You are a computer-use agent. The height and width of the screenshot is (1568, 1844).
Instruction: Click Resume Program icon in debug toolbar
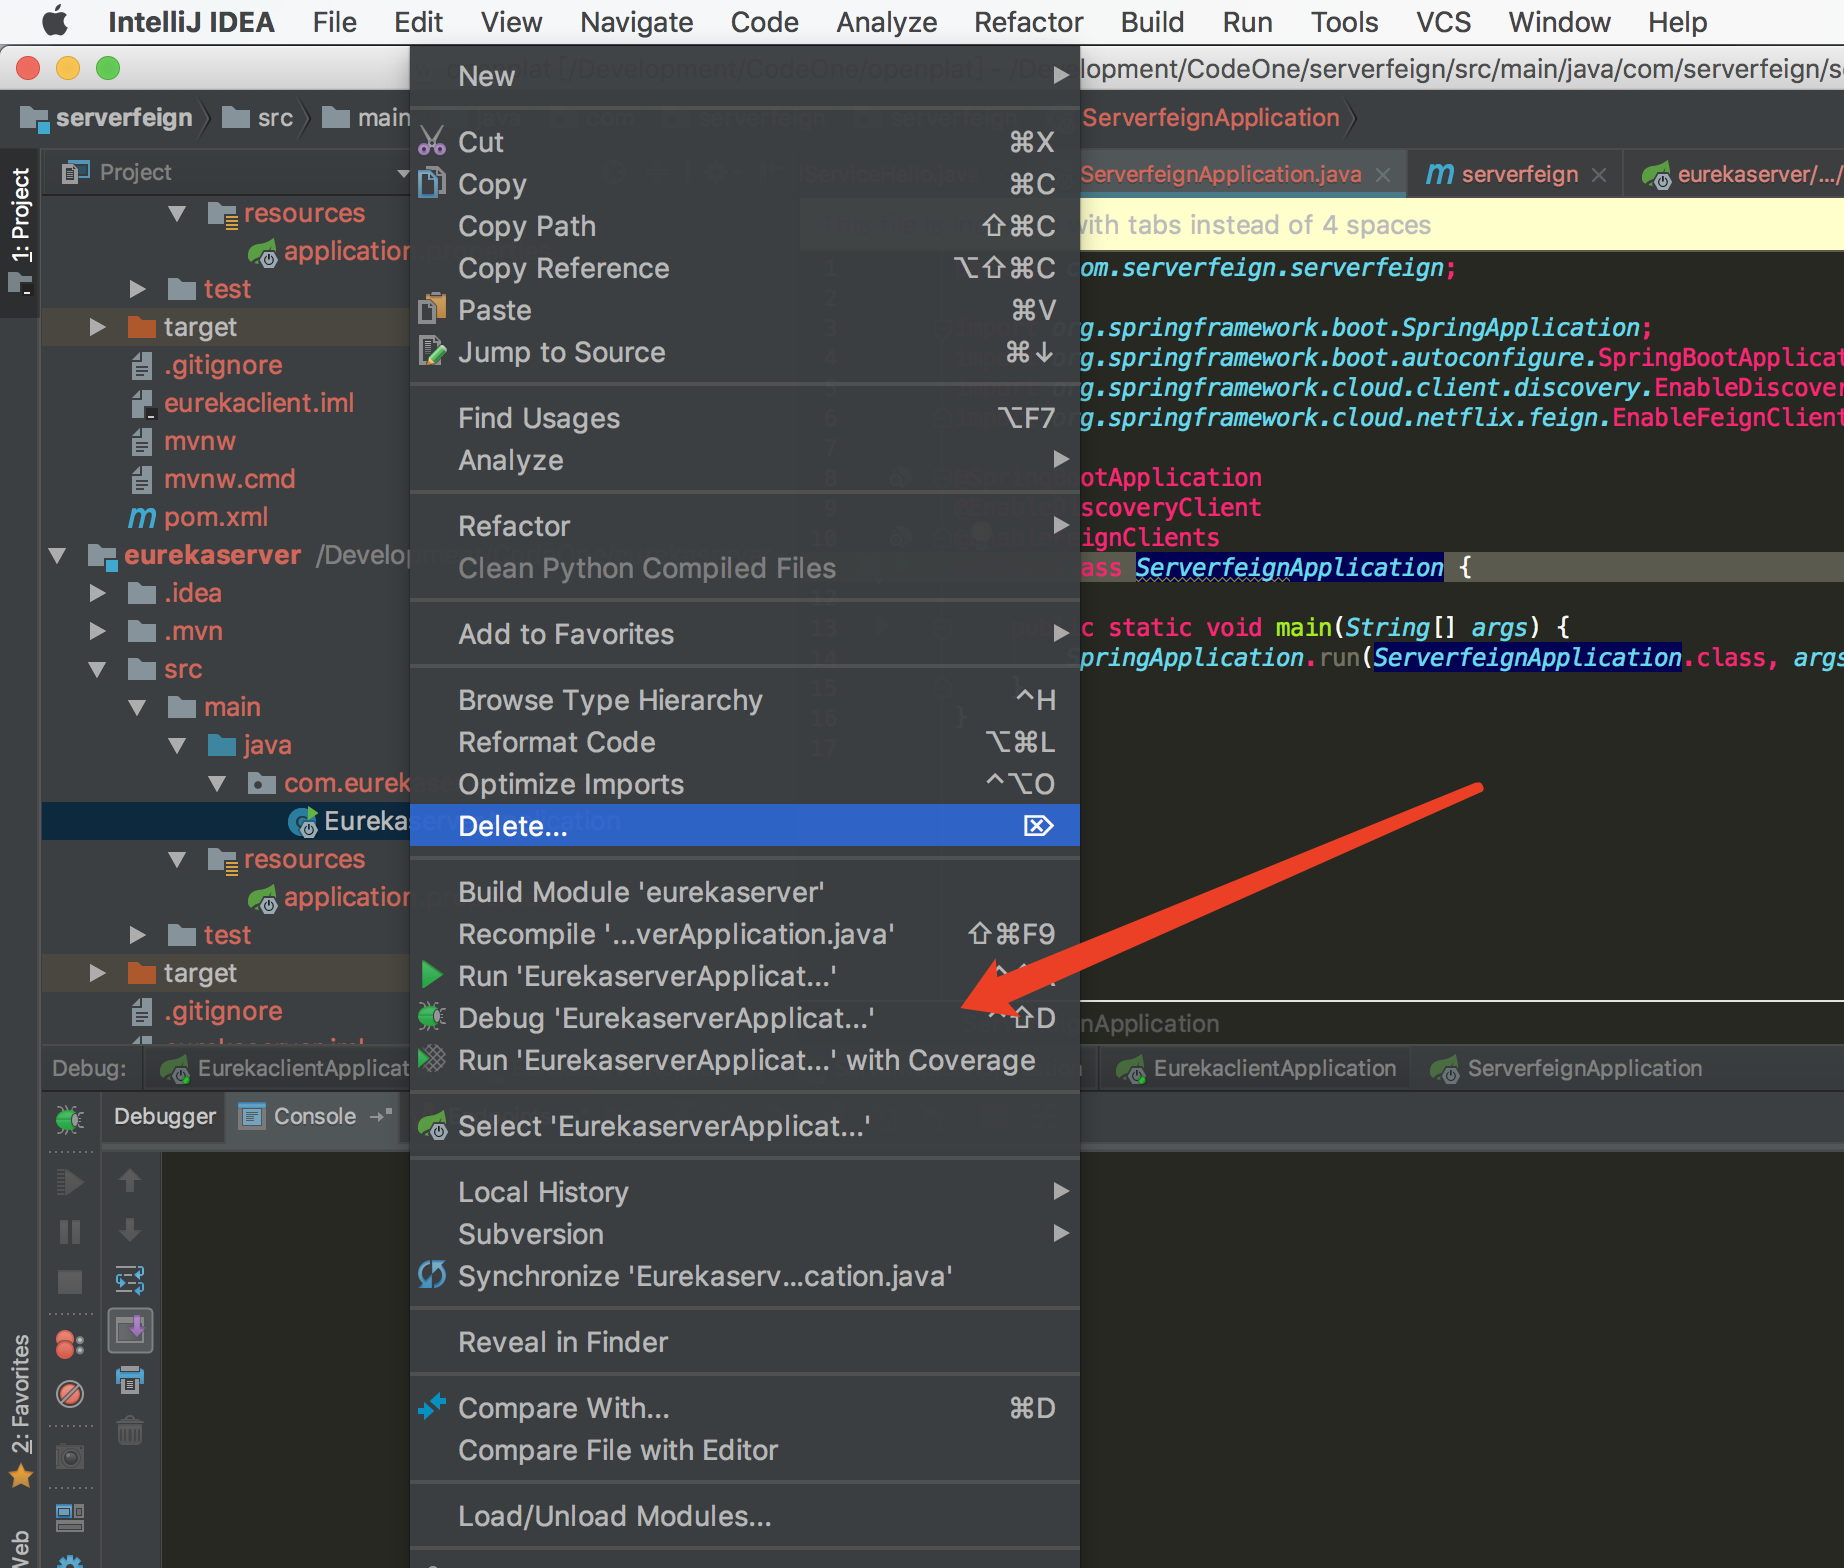70,1182
